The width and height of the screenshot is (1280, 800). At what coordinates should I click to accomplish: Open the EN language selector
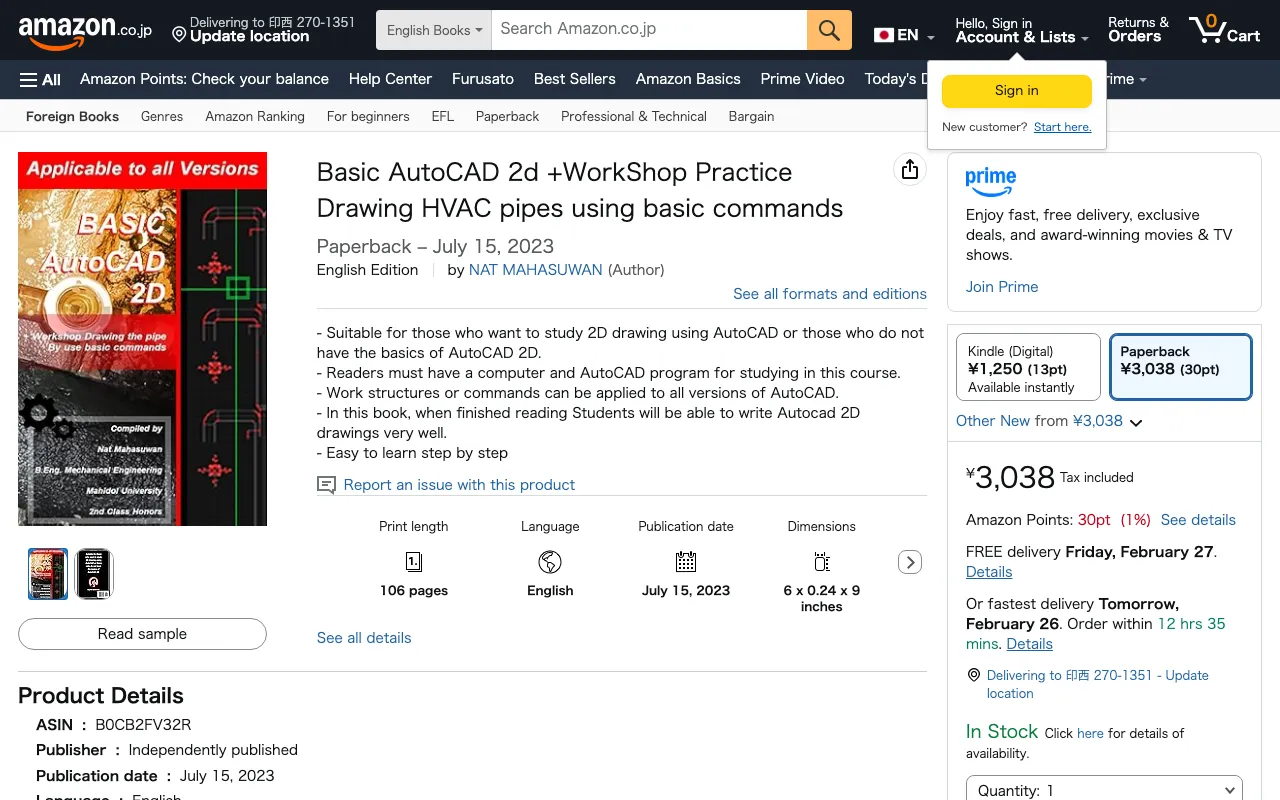[x=904, y=35]
